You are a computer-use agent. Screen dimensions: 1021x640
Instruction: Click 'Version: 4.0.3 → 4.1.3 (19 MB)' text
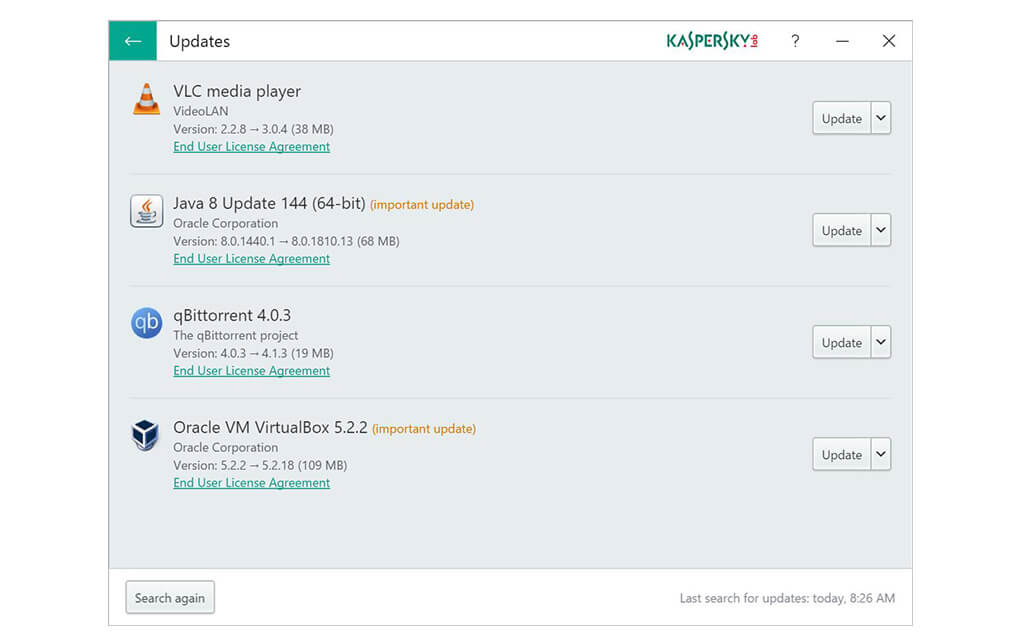pyautogui.click(x=253, y=353)
